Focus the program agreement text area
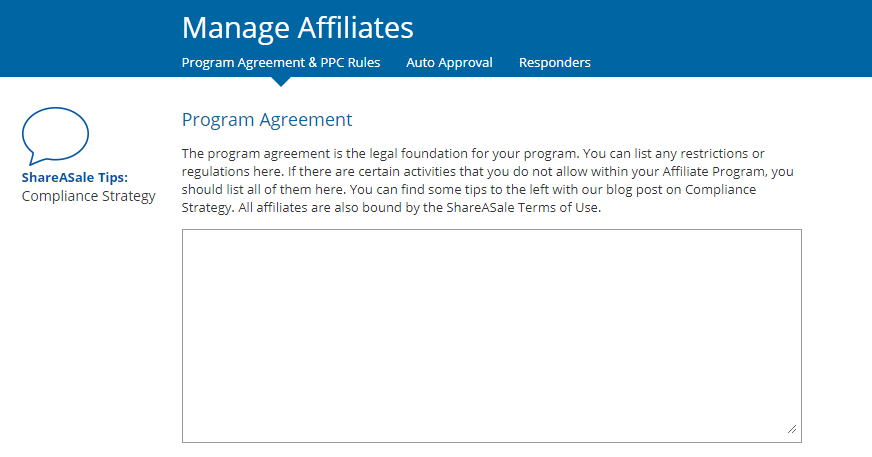This screenshot has width=872, height=457. [x=491, y=335]
